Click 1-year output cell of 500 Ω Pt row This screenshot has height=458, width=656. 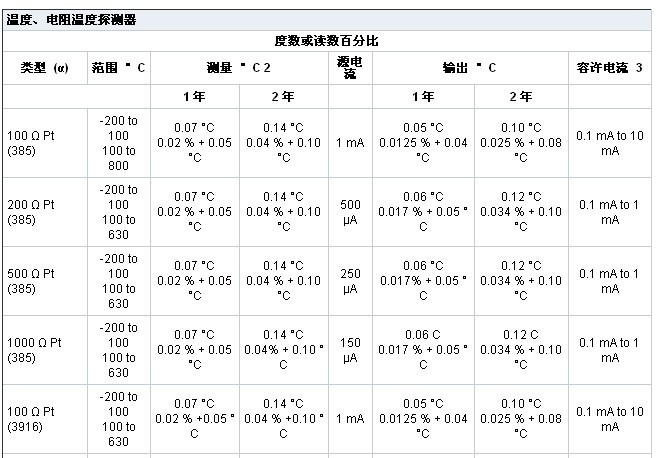[423, 281]
